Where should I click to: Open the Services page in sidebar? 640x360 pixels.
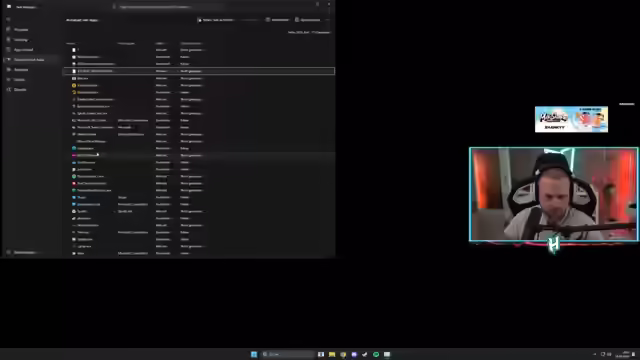point(31,89)
